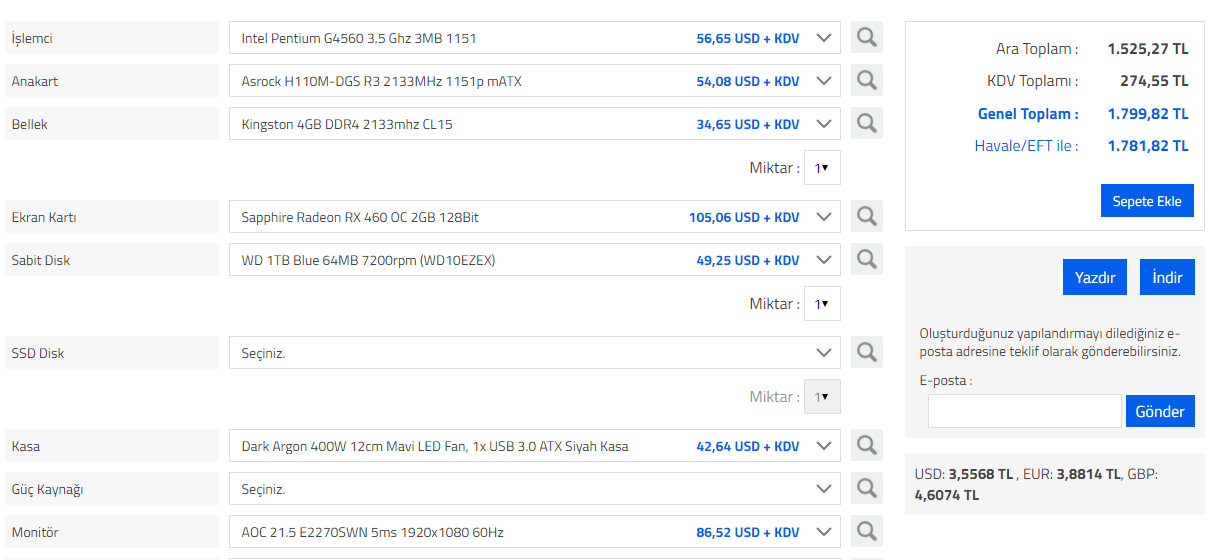Open the AOC 21.5 monitor dropdown
Image resolution: width=1225 pixels, height=560 pixels.
point(535,532)
